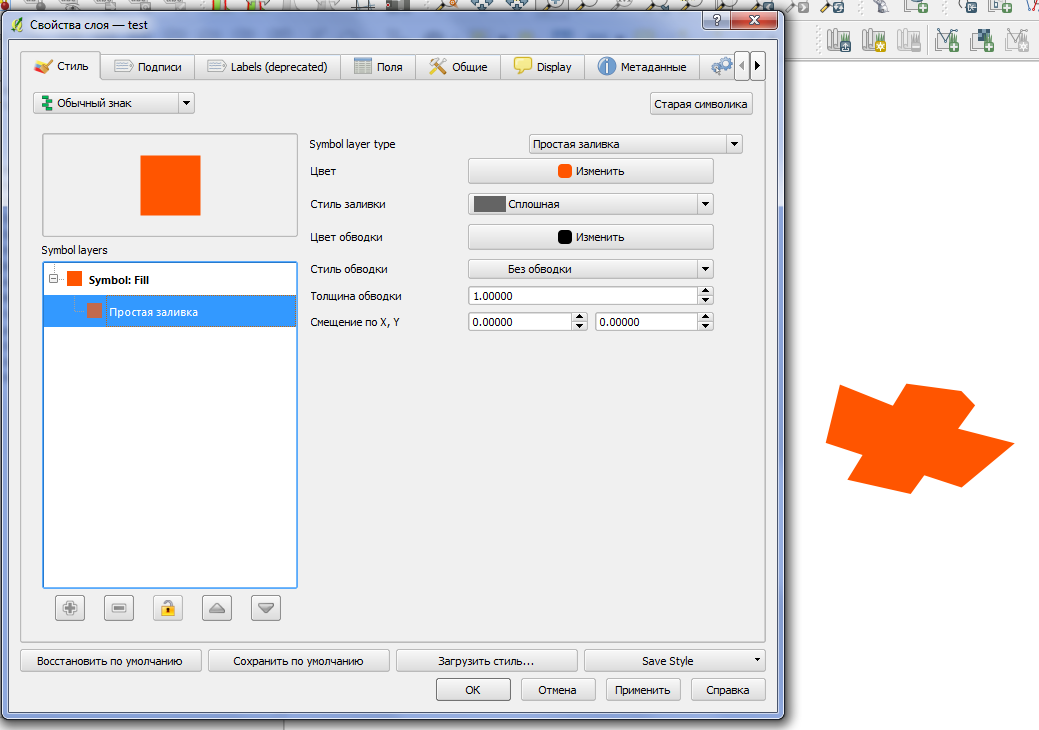The height and width of the screenshot is (730, 1039).
Task: Move the symbol layer down with the arrow icon
Action: tap(265, 607)
